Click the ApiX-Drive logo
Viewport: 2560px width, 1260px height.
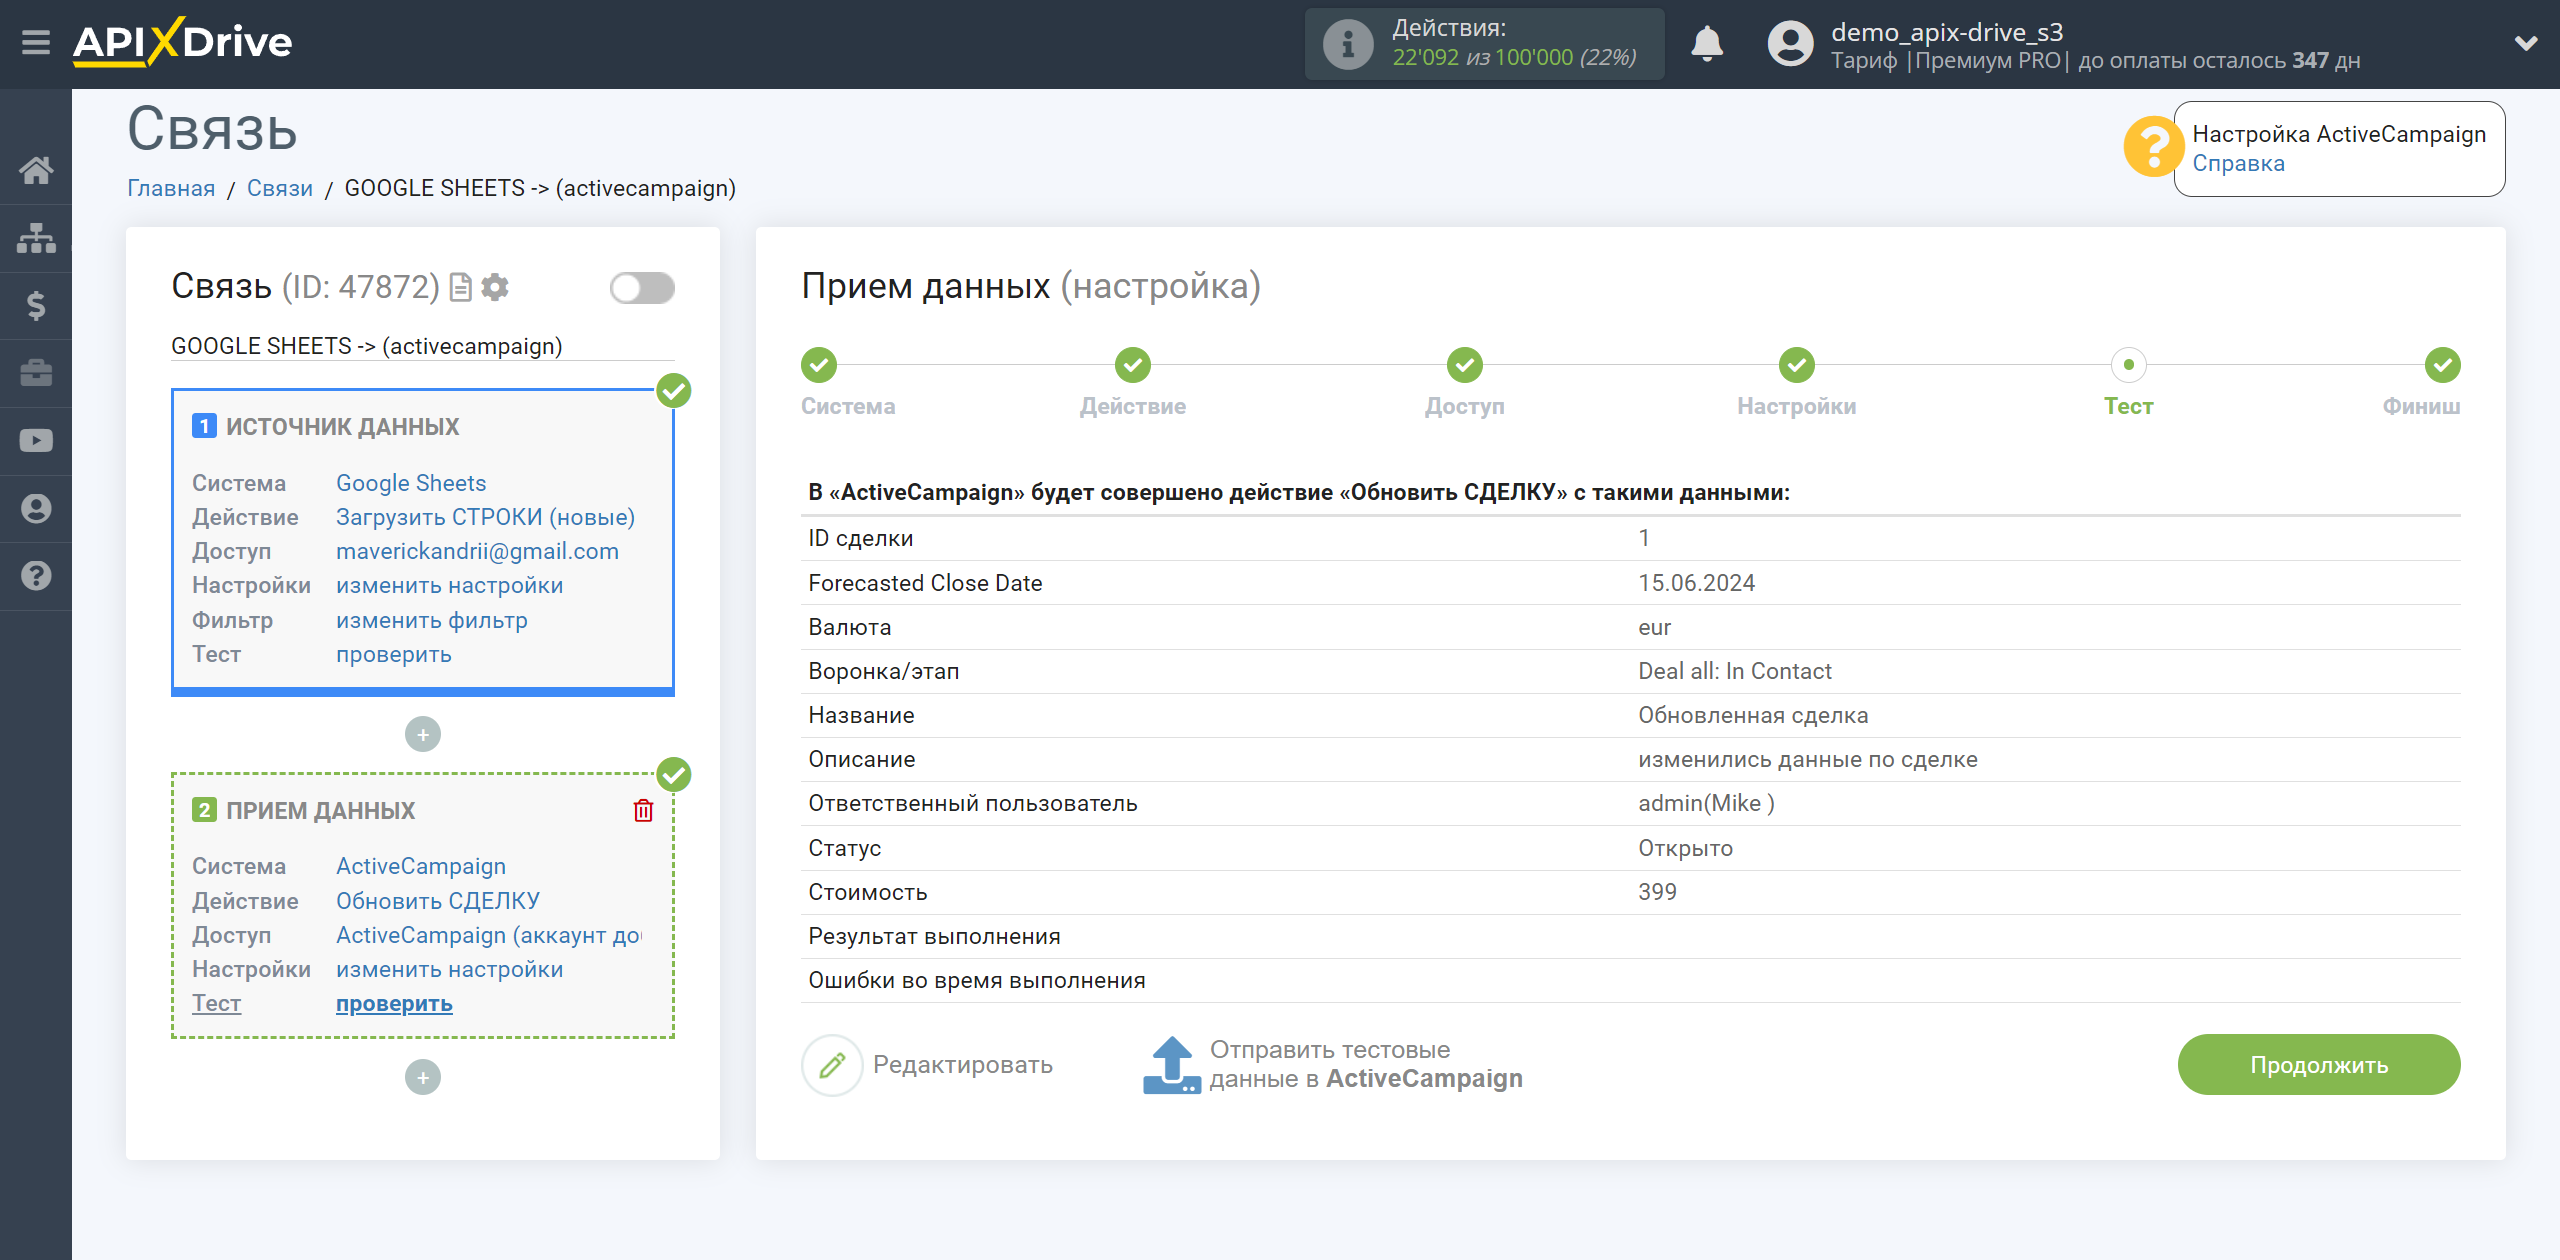(x=183, y=43)
